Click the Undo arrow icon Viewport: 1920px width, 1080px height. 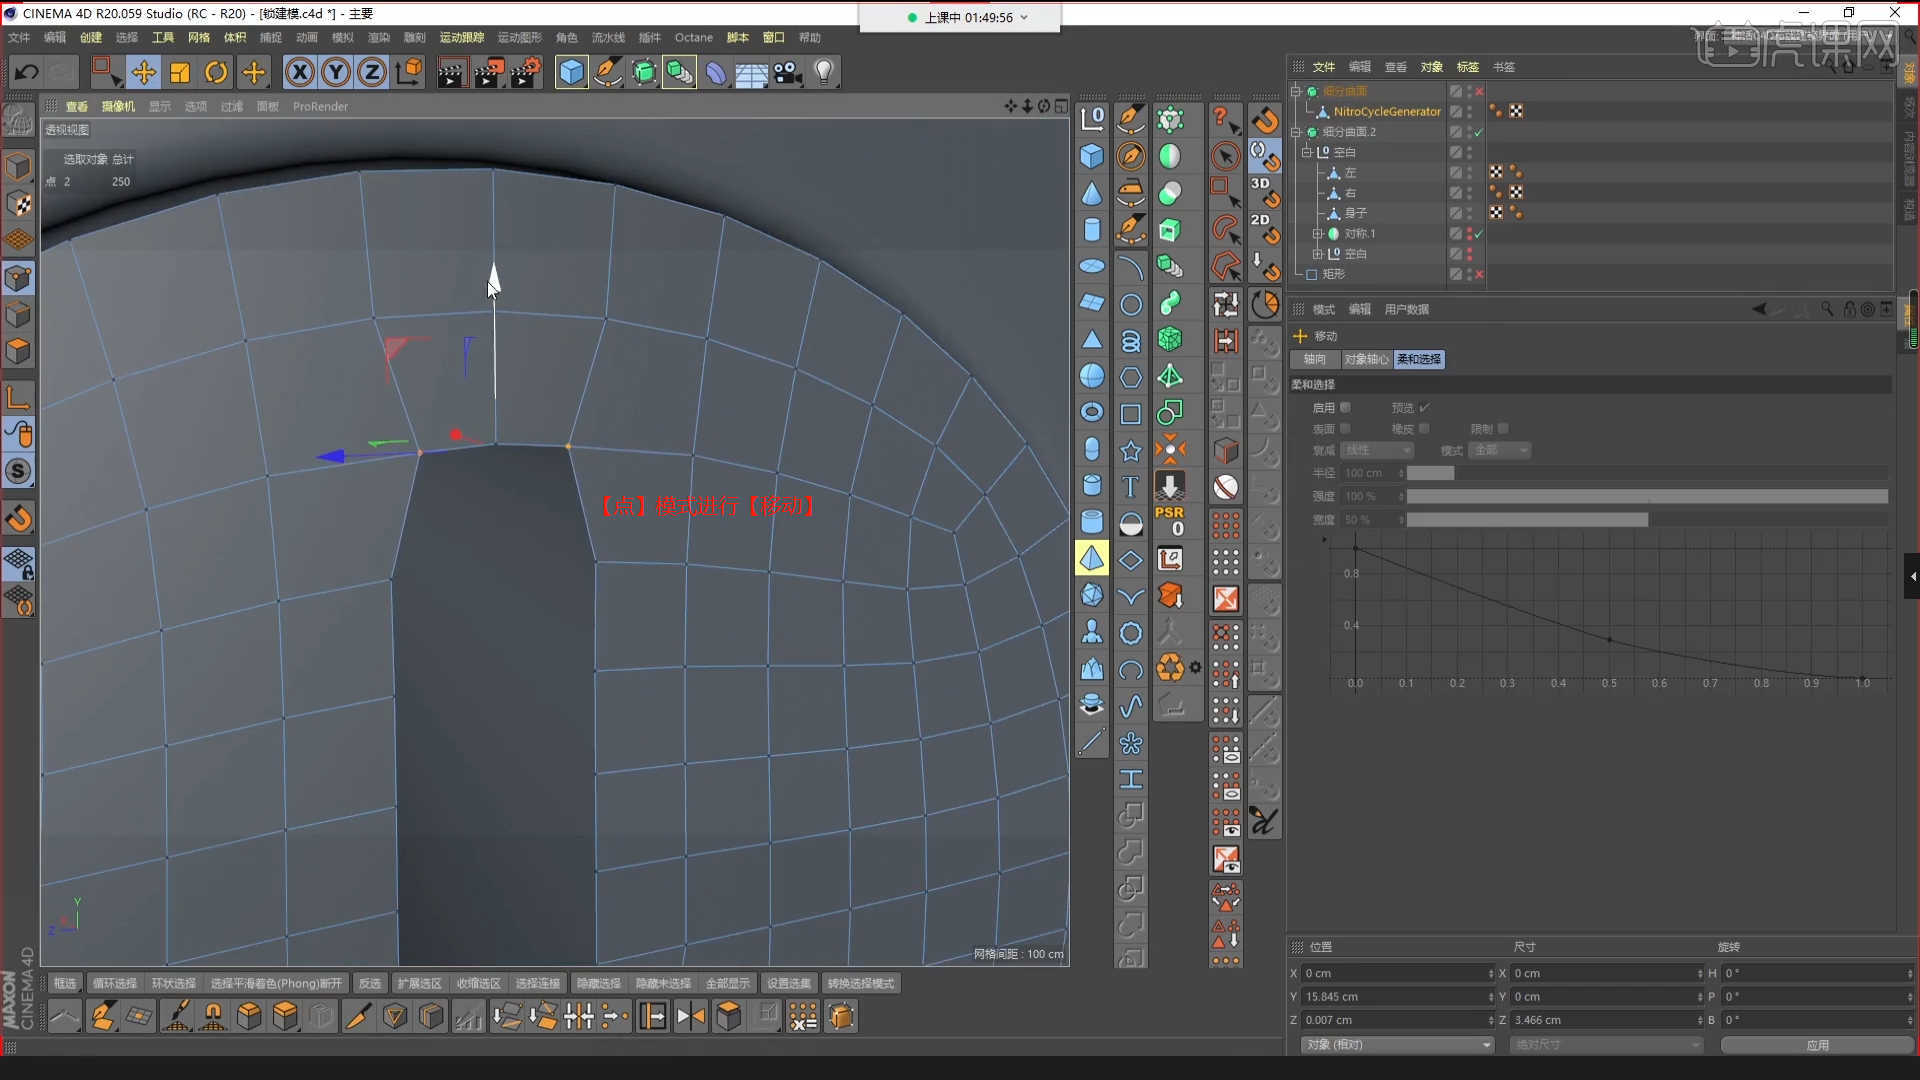coord(26,72)
